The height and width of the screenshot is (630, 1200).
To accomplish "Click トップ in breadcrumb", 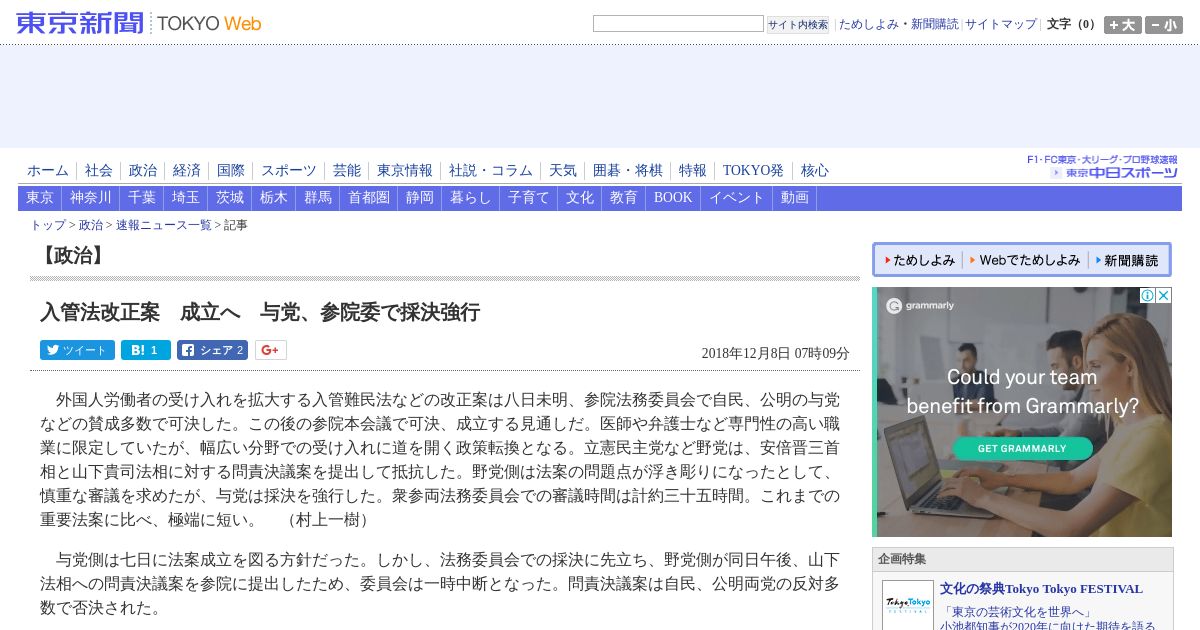I will tap(48, 225).
